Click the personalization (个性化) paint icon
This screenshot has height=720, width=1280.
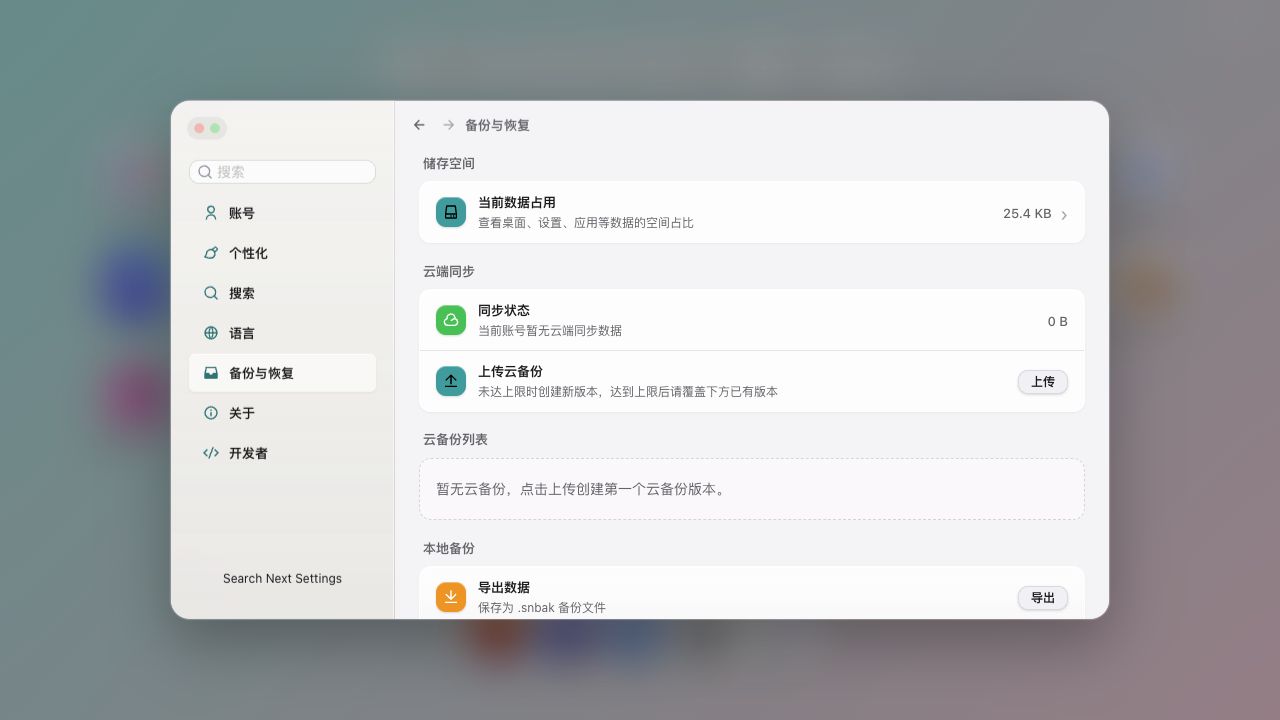coord(211,253)
